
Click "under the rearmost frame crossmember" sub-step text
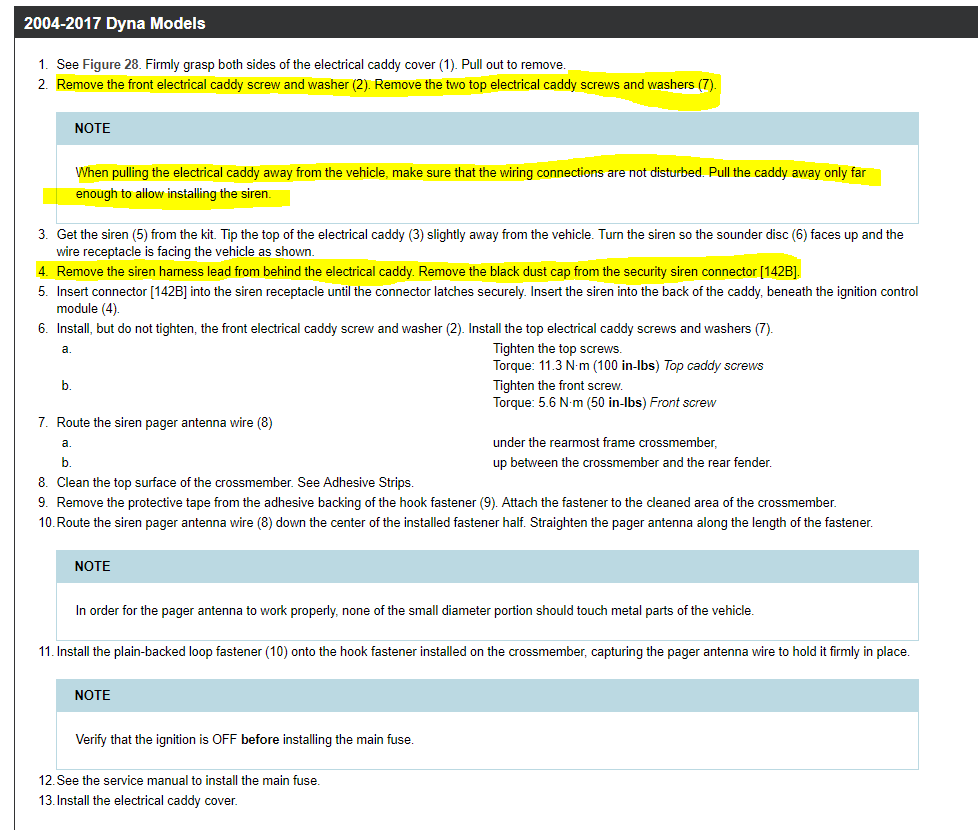click(604, 443)
